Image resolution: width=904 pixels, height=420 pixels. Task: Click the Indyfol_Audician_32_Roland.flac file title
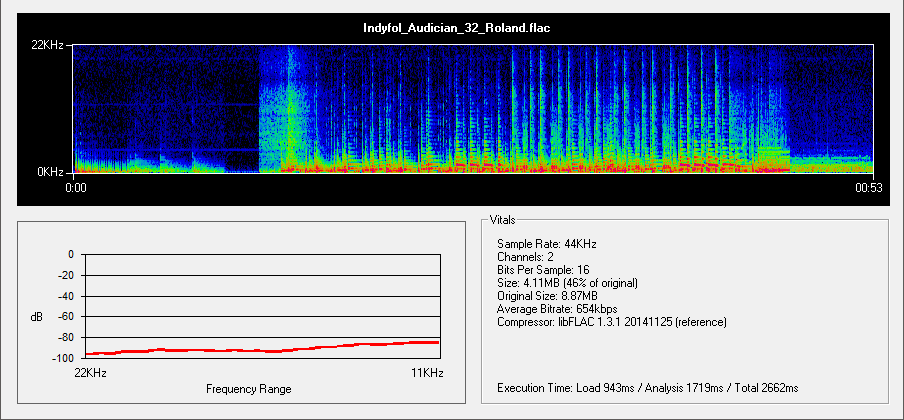point(456,28)
